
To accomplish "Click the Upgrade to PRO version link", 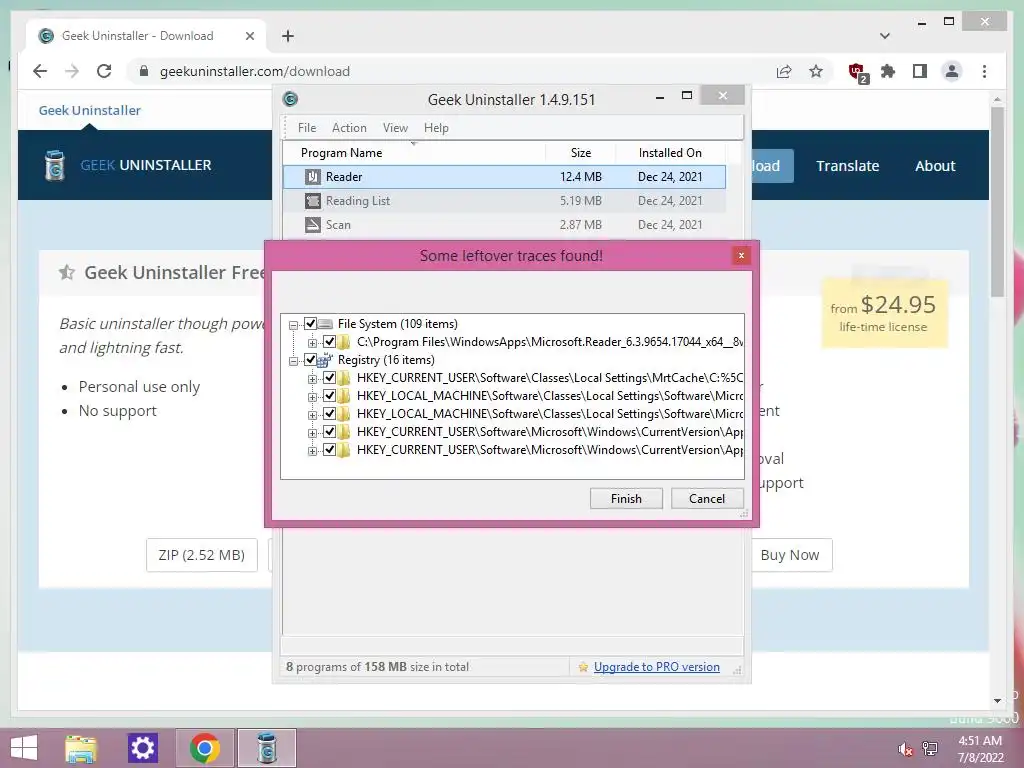I will coord(656,667).
